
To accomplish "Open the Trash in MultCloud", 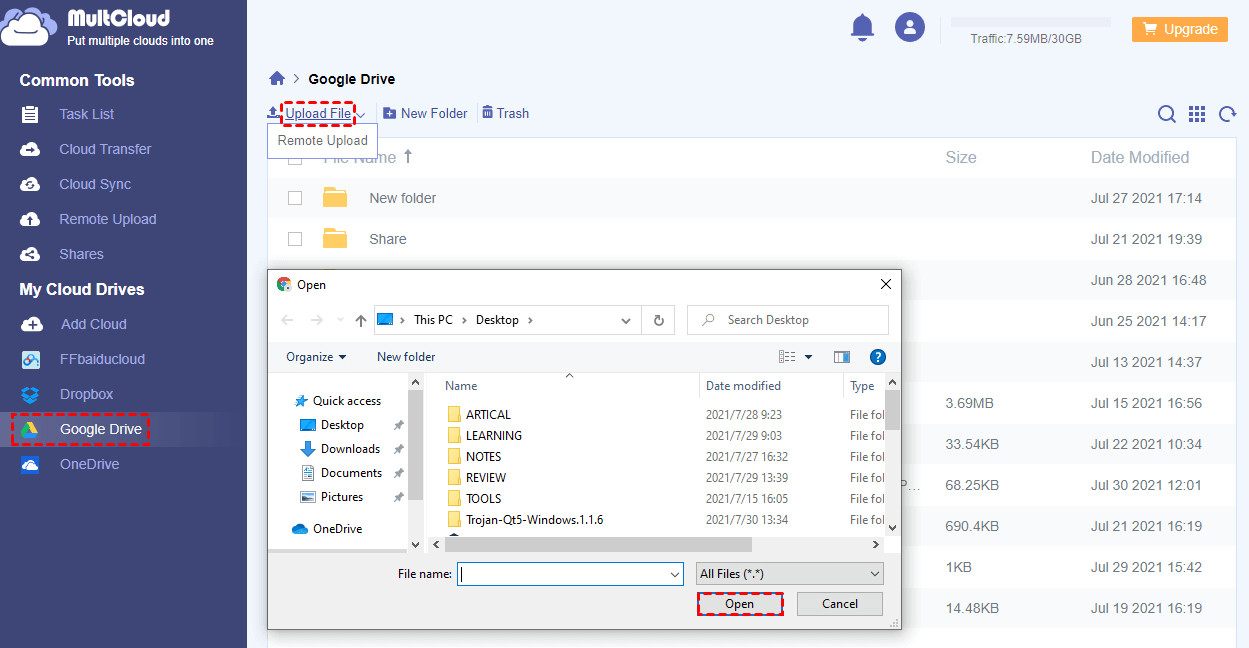I will [x=505, y=113].
